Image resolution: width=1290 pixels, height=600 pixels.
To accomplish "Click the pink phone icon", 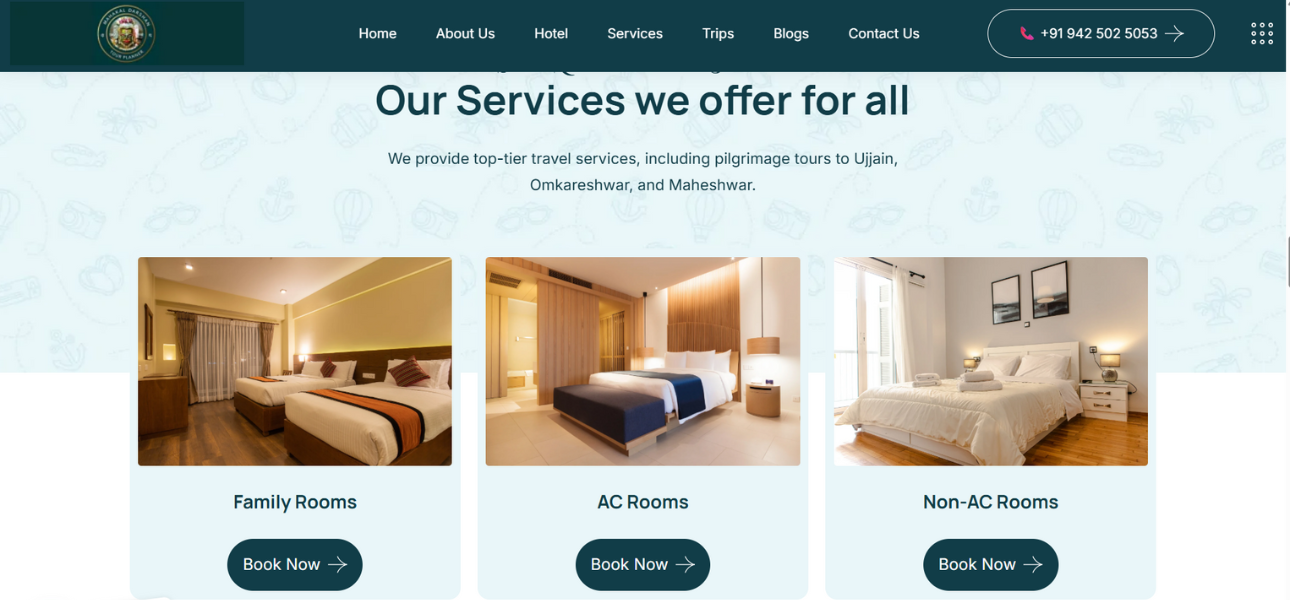I will point(1026,33).
